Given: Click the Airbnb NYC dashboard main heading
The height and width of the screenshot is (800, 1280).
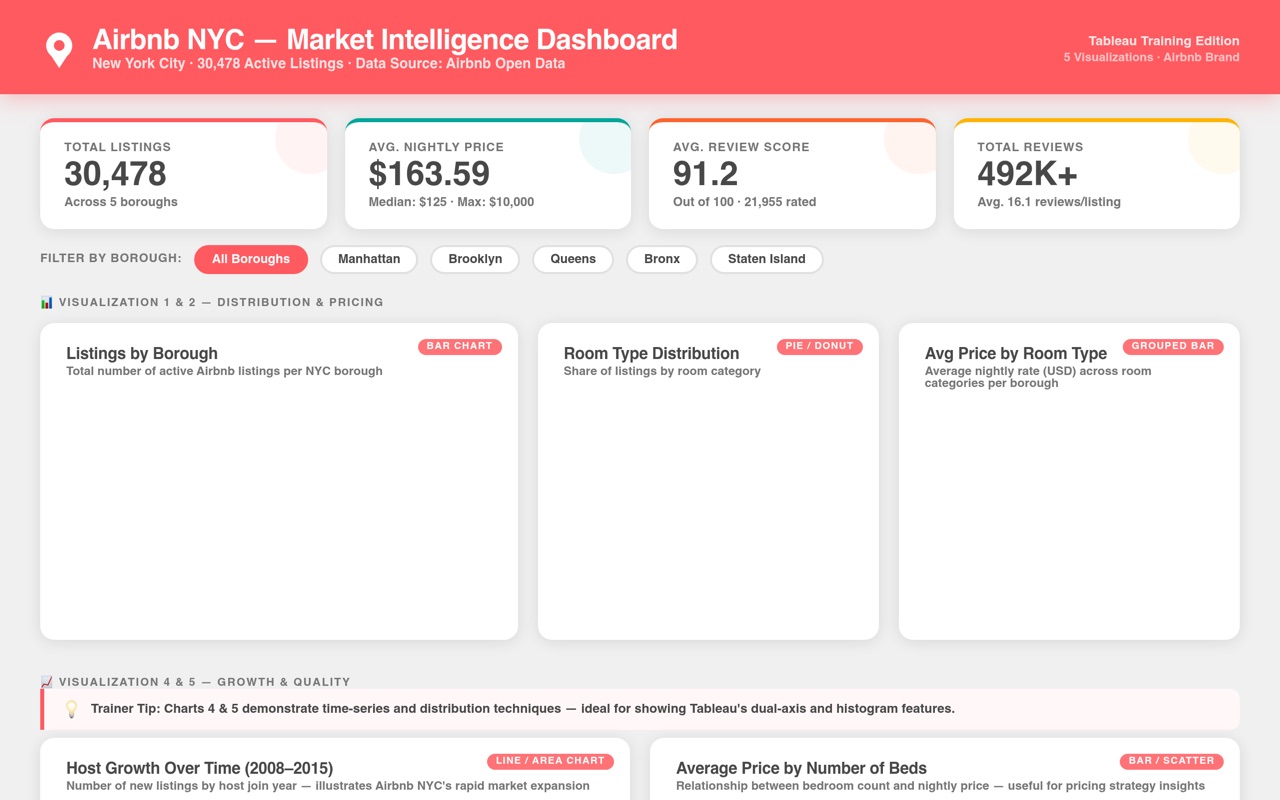Looking at the screenshot, I should point(385,40).
